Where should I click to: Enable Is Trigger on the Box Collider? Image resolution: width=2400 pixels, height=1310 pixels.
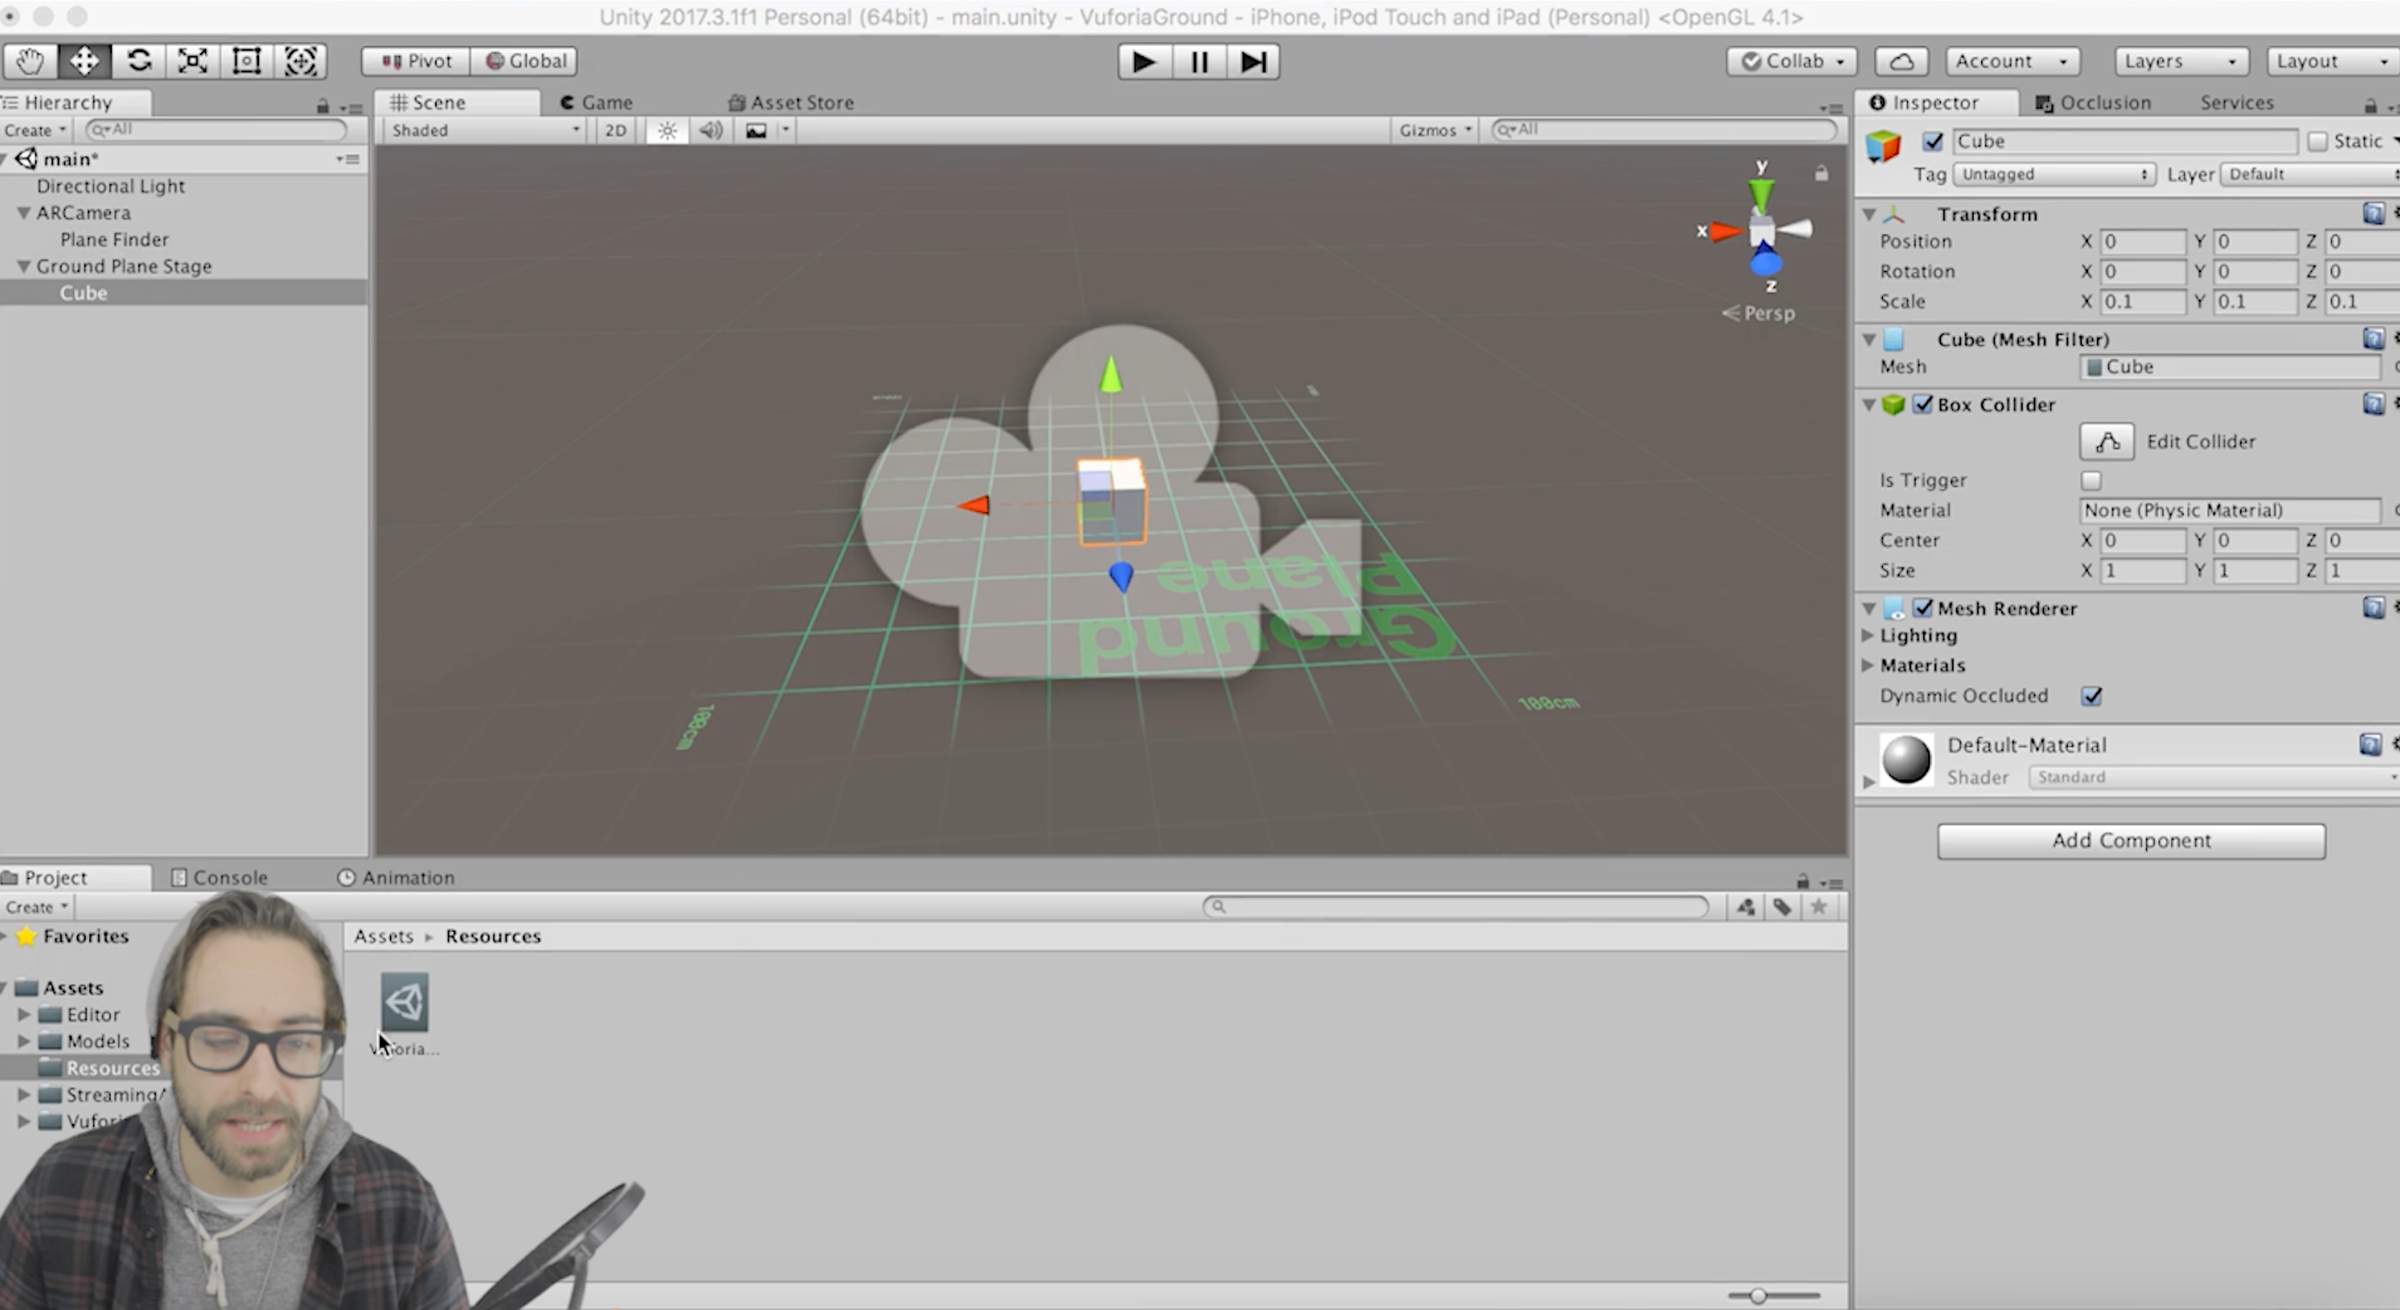(x=2091, y=480)
